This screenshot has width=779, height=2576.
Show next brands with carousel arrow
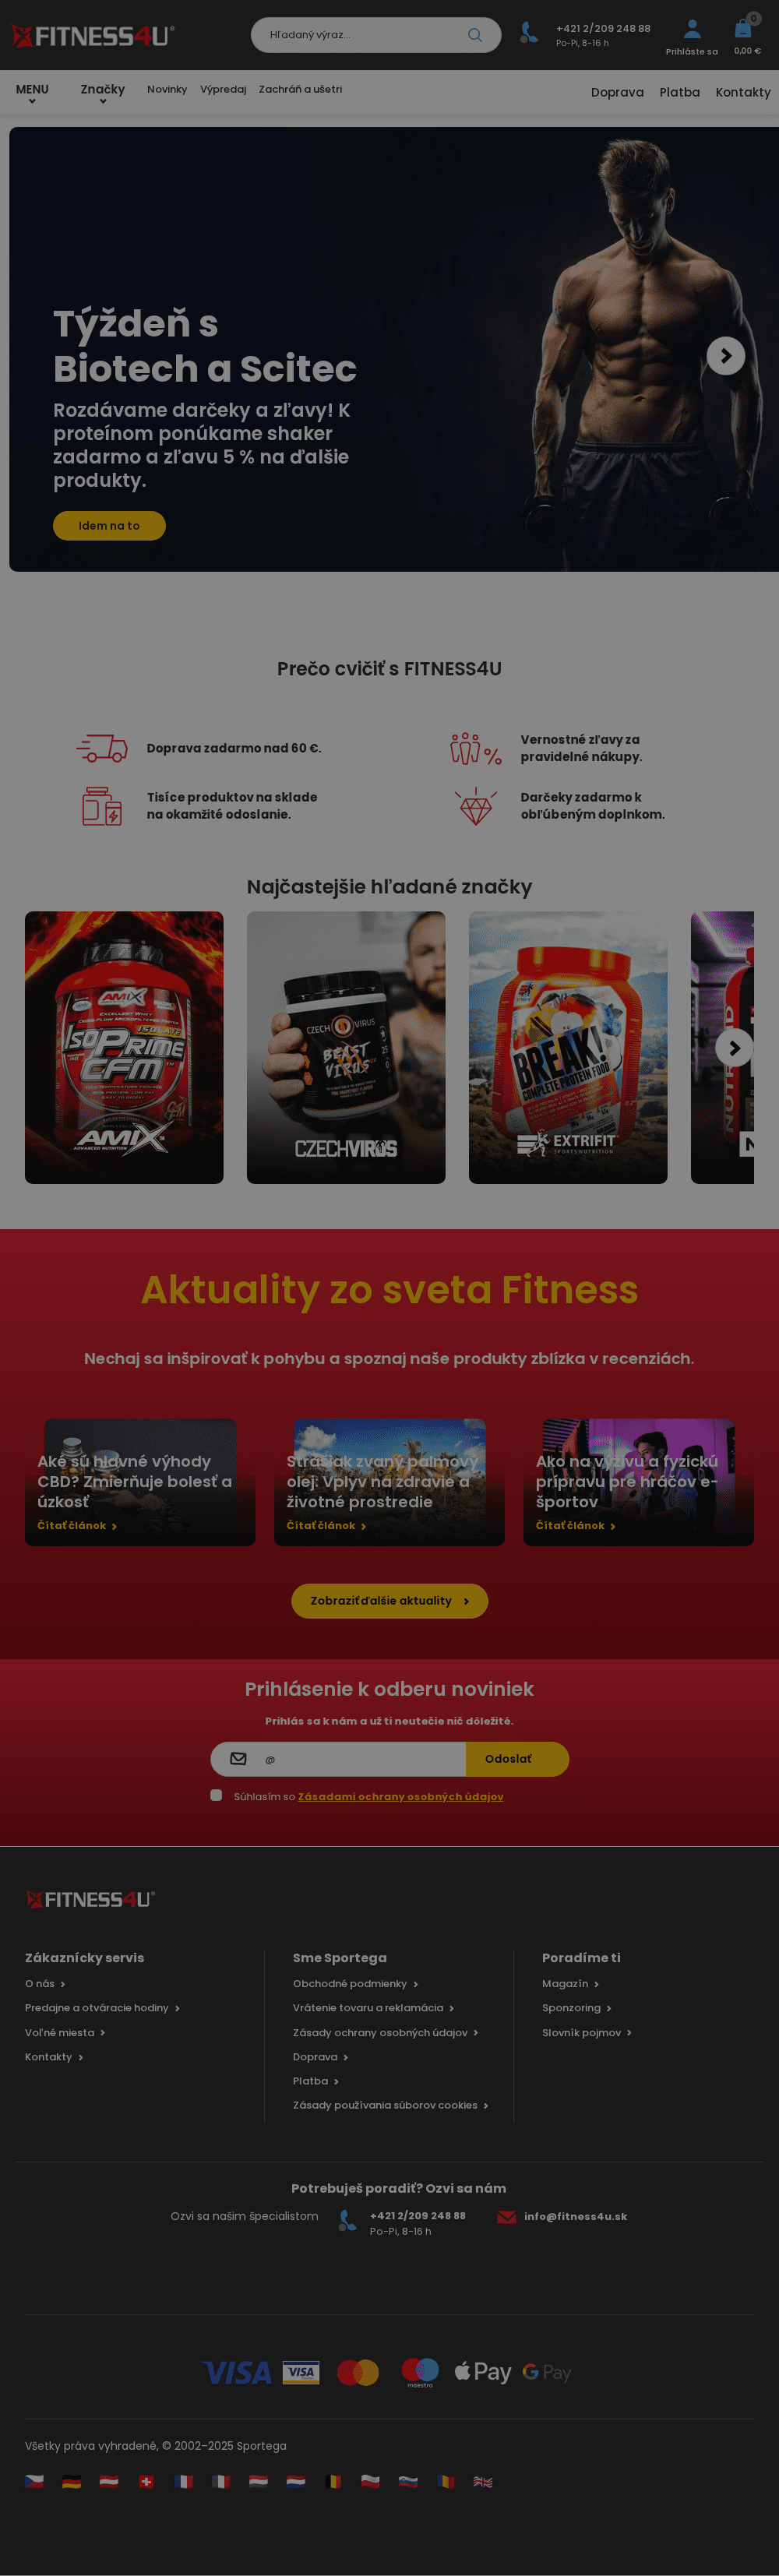(734, 1047)
